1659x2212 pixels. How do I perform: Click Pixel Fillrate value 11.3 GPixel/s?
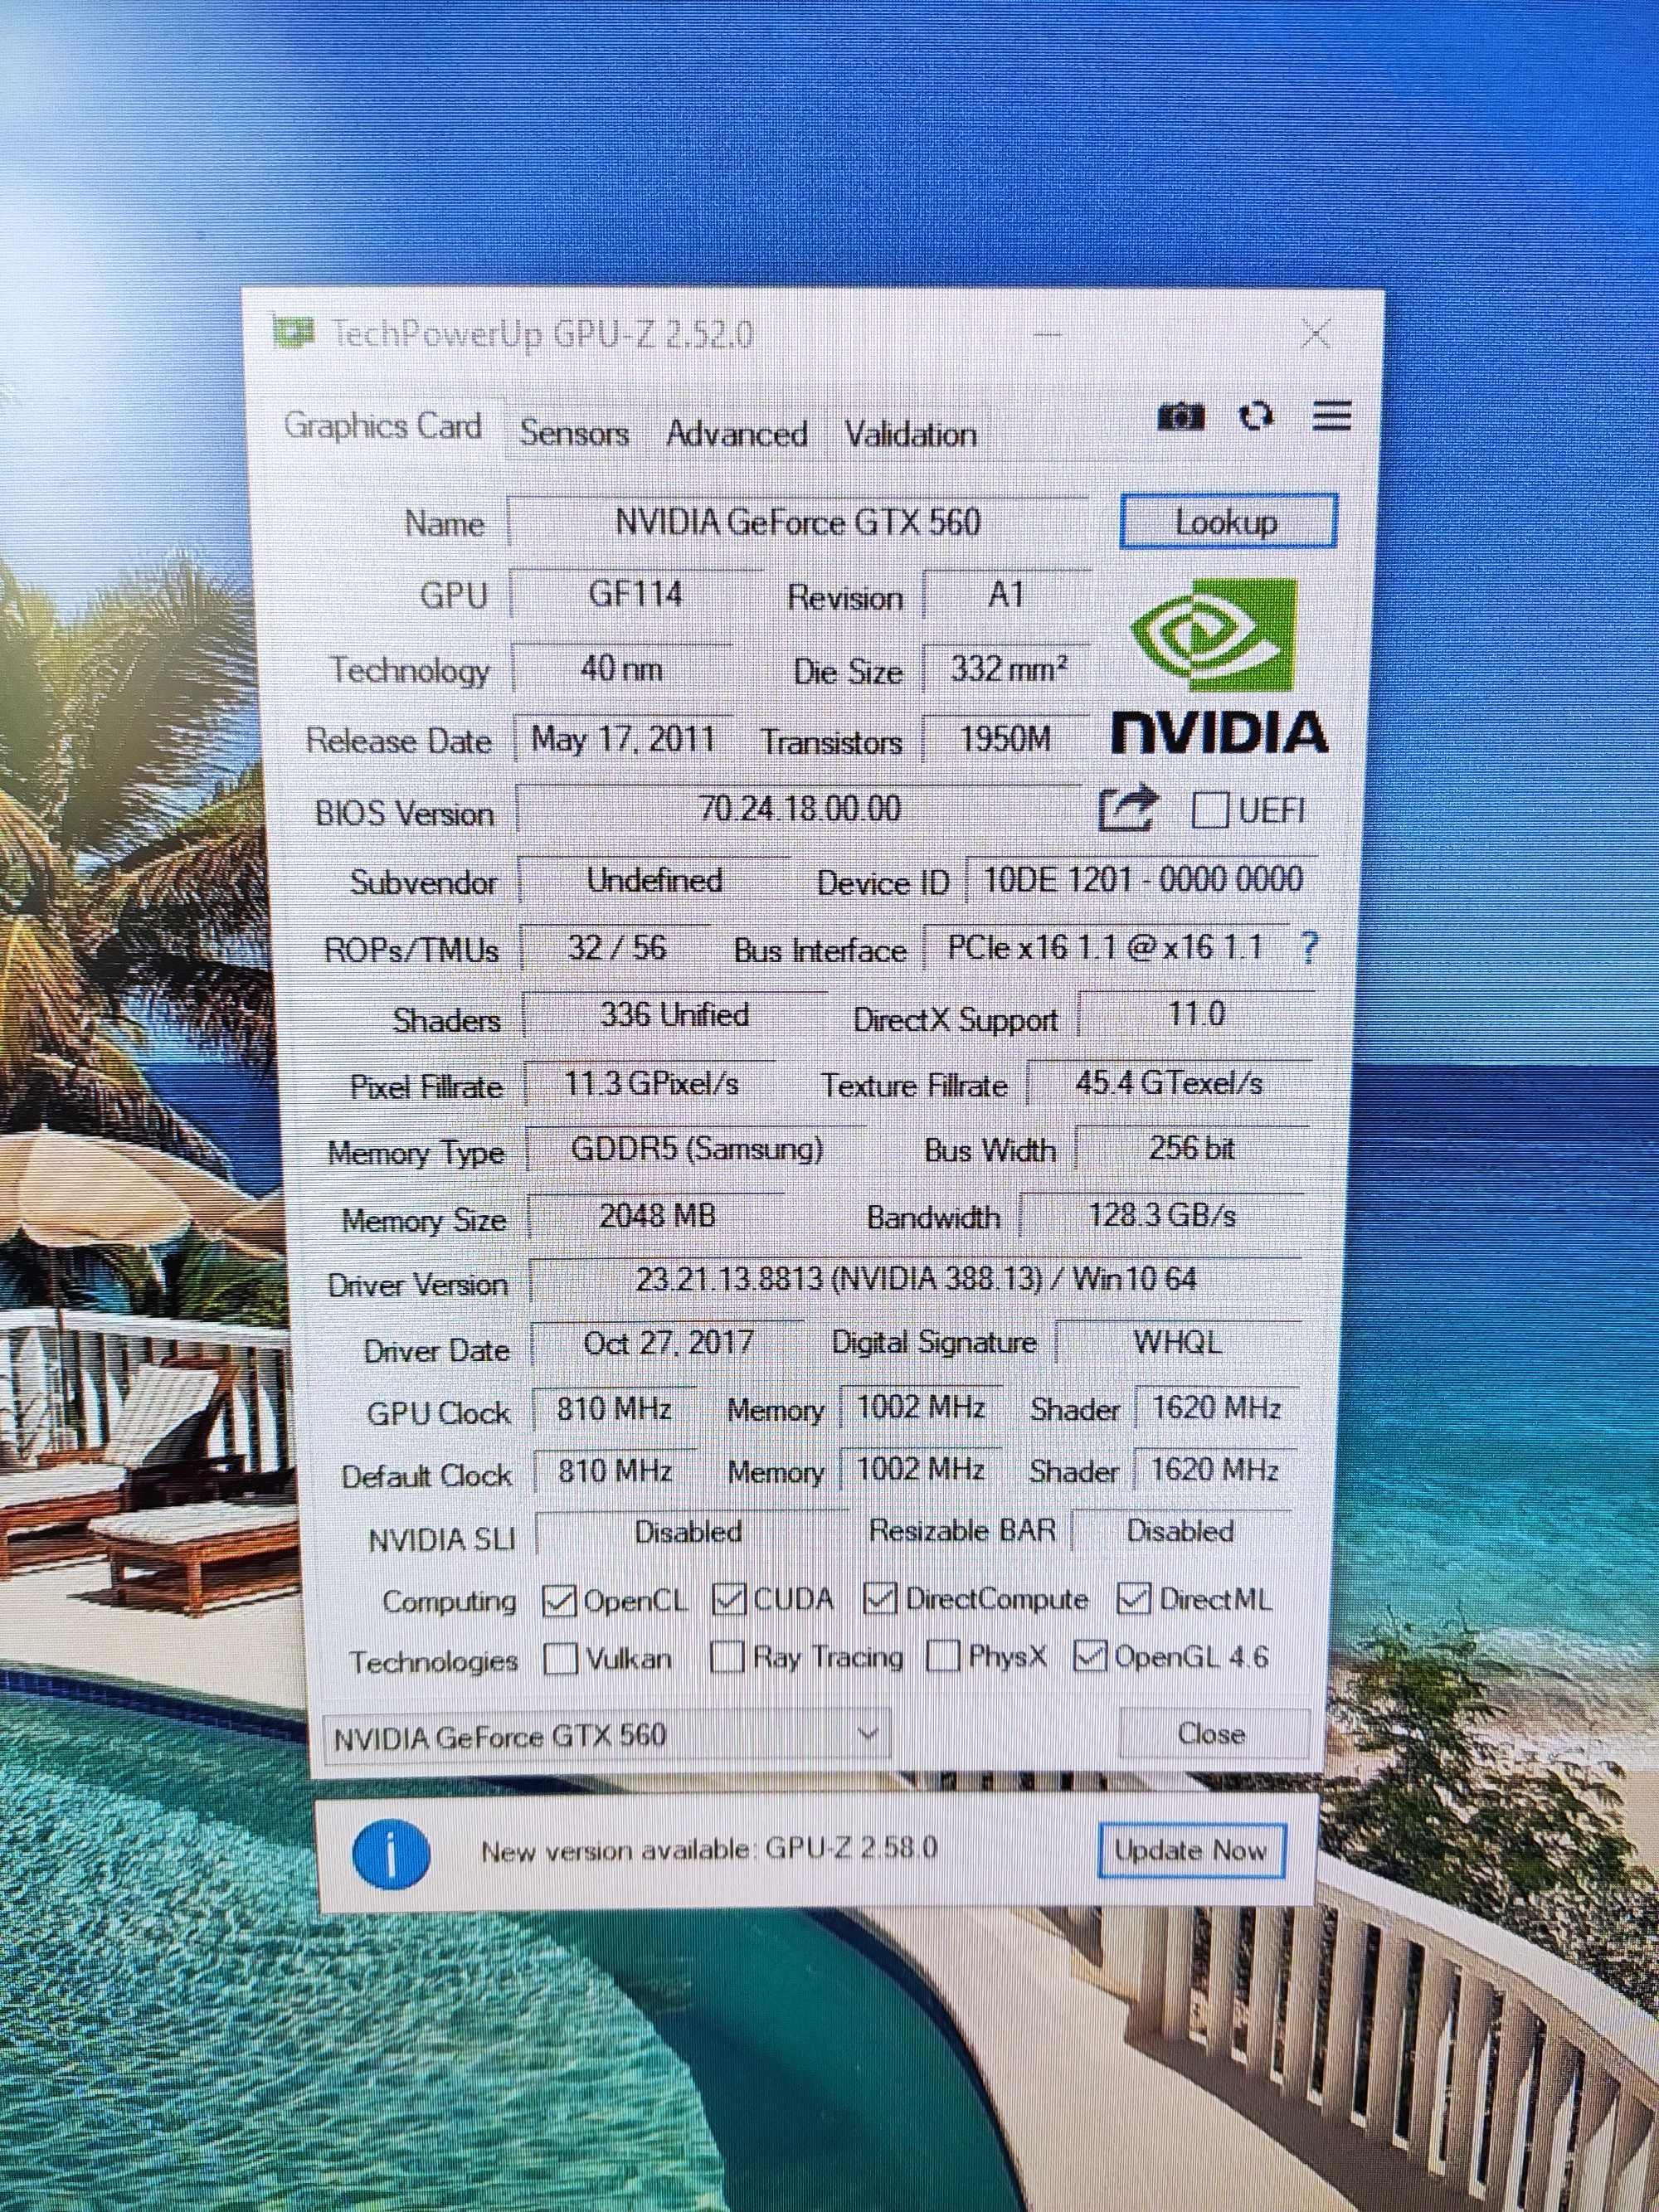tap(651, 1084)
